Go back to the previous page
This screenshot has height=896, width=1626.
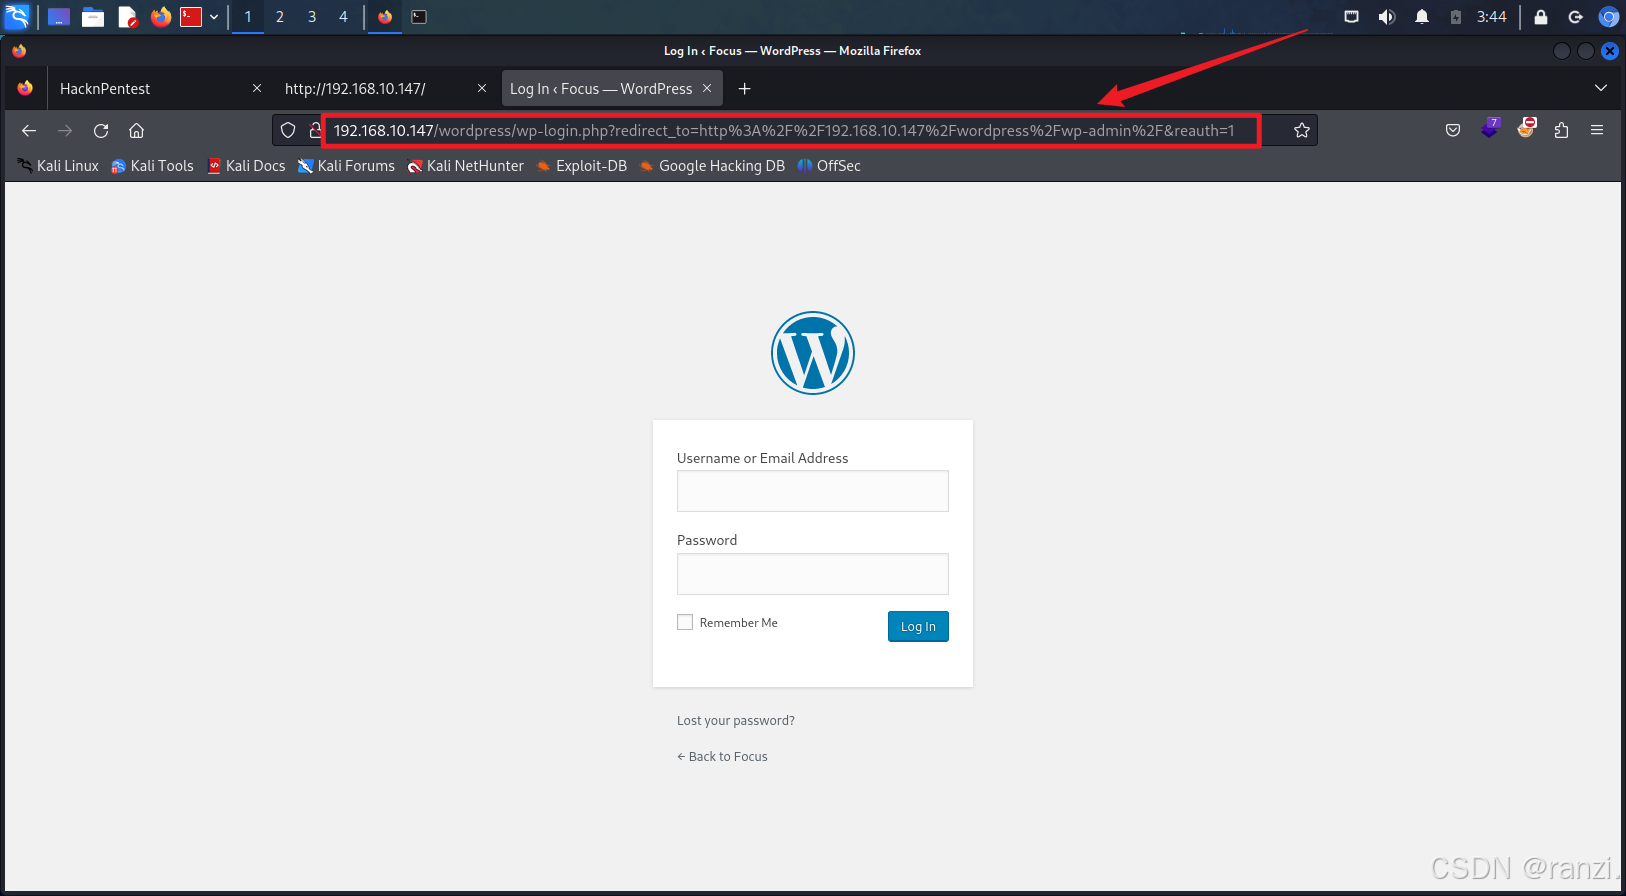pyautogui.click(x=29, y=131)
